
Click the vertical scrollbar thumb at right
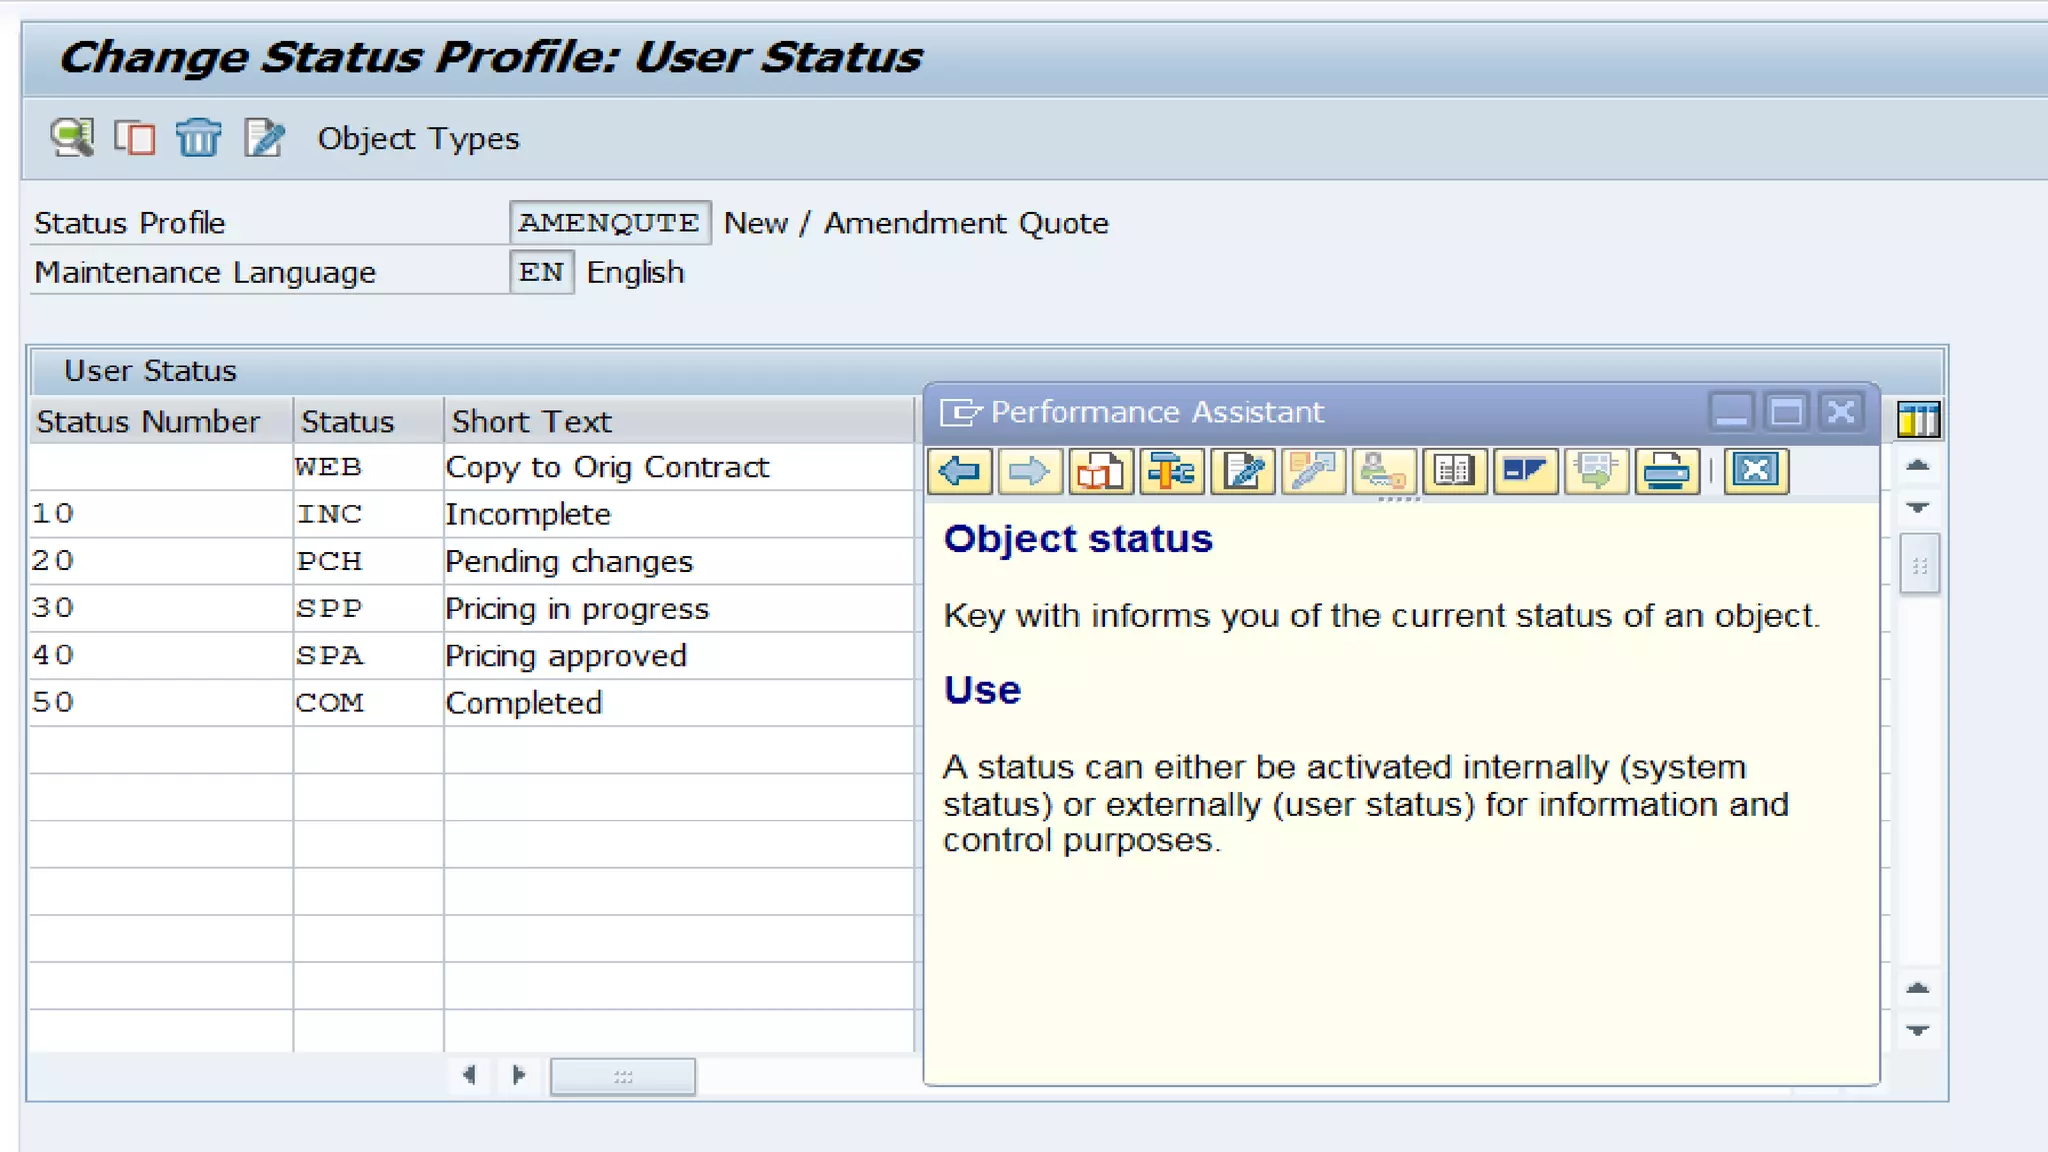tap(1919, 566)
